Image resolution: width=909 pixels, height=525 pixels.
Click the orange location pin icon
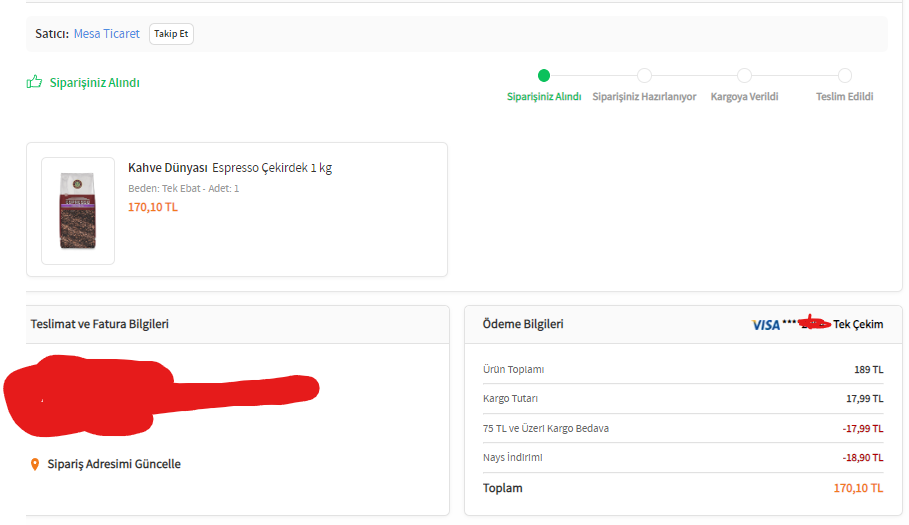(x=35, y=464)
